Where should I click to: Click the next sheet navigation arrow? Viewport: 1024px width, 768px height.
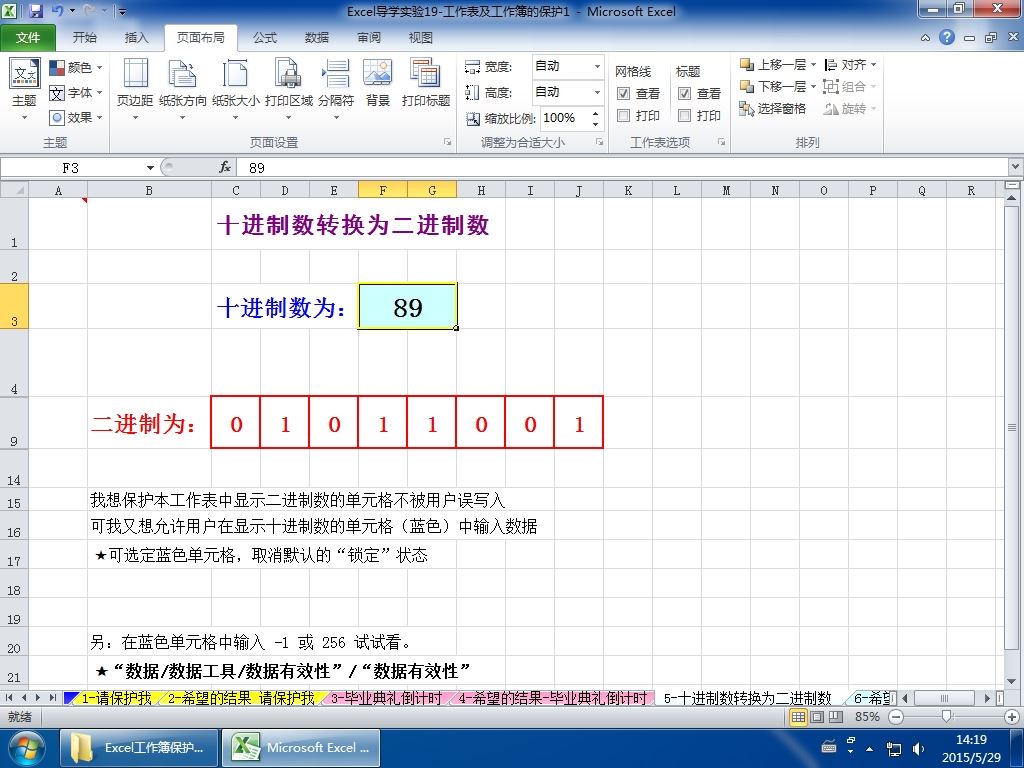click(38, 698)
